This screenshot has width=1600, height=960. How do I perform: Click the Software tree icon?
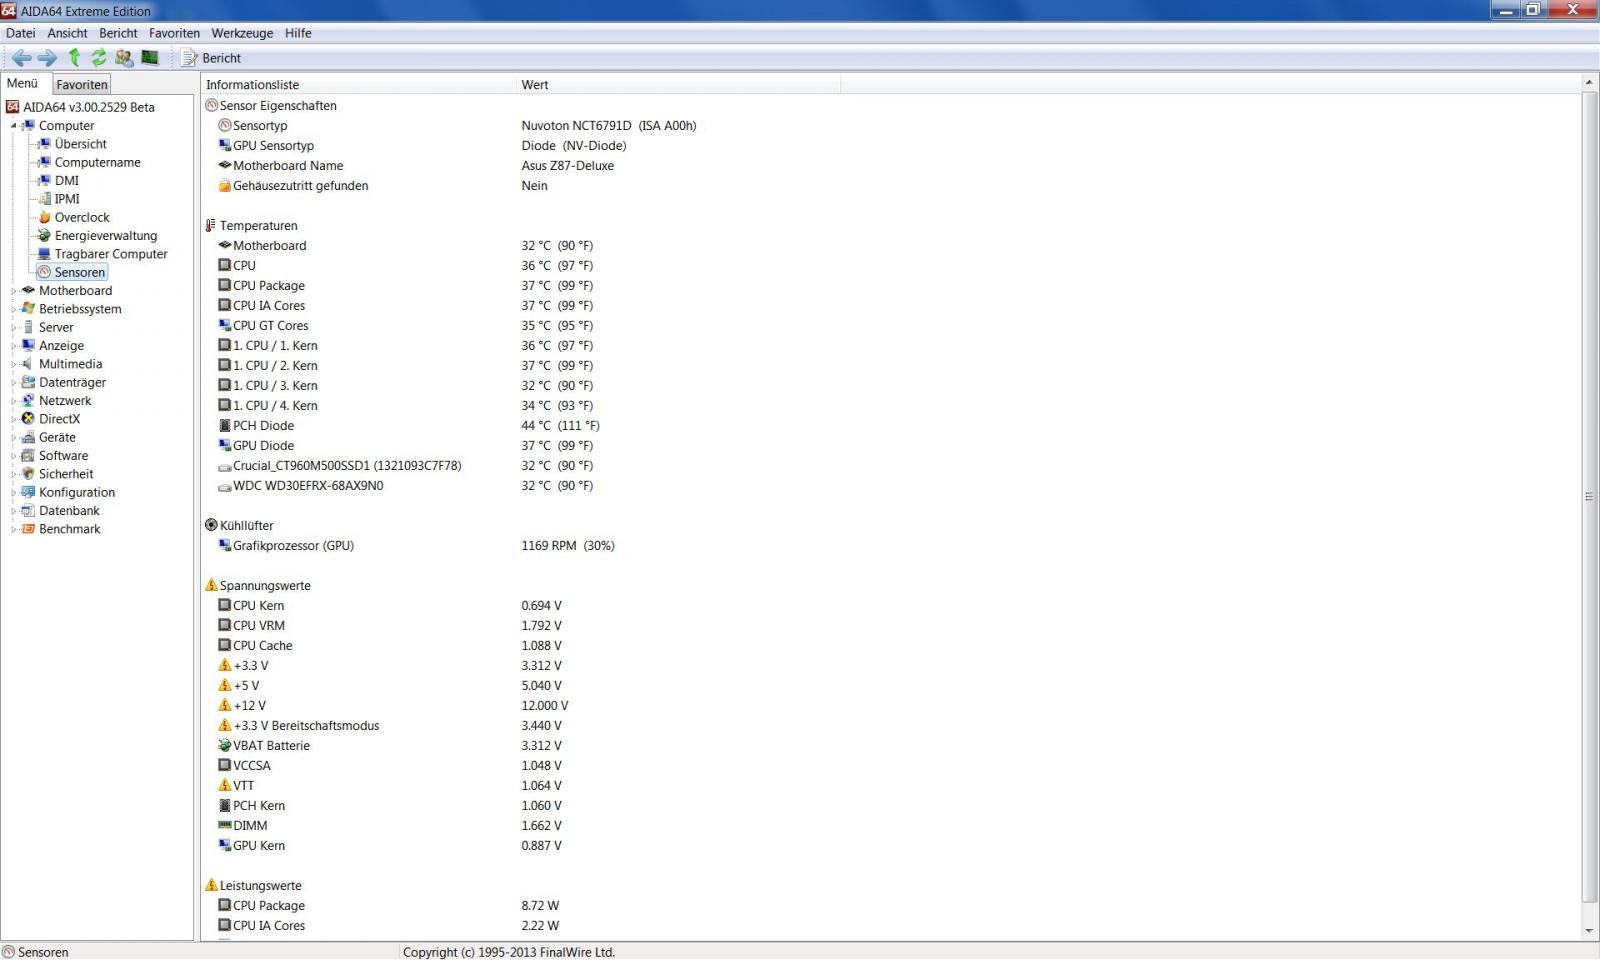pyautogui.click(x=28, y=456)
